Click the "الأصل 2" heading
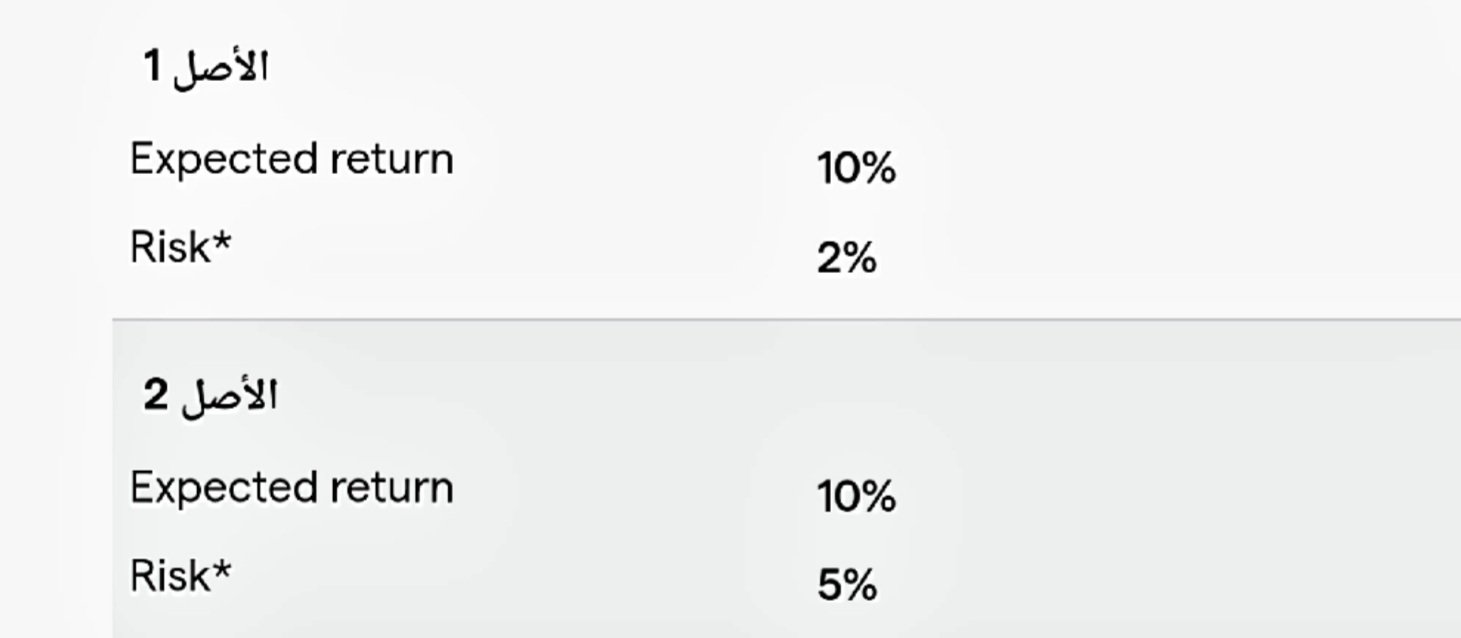The height and width of the screenshot is (638, 1461). pyautogui.click(x=210, y=396)
